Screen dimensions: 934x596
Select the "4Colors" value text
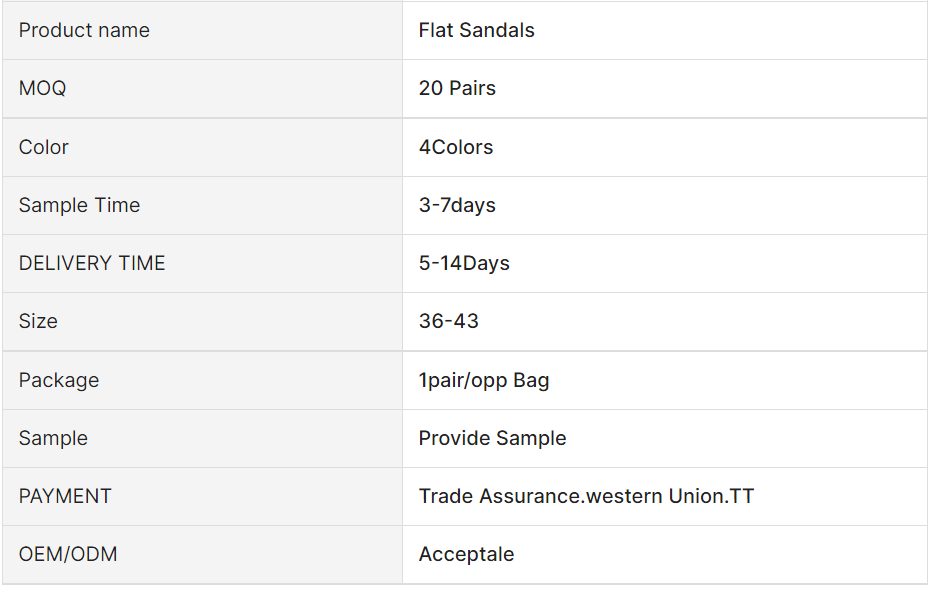click(x=456, y=147)
